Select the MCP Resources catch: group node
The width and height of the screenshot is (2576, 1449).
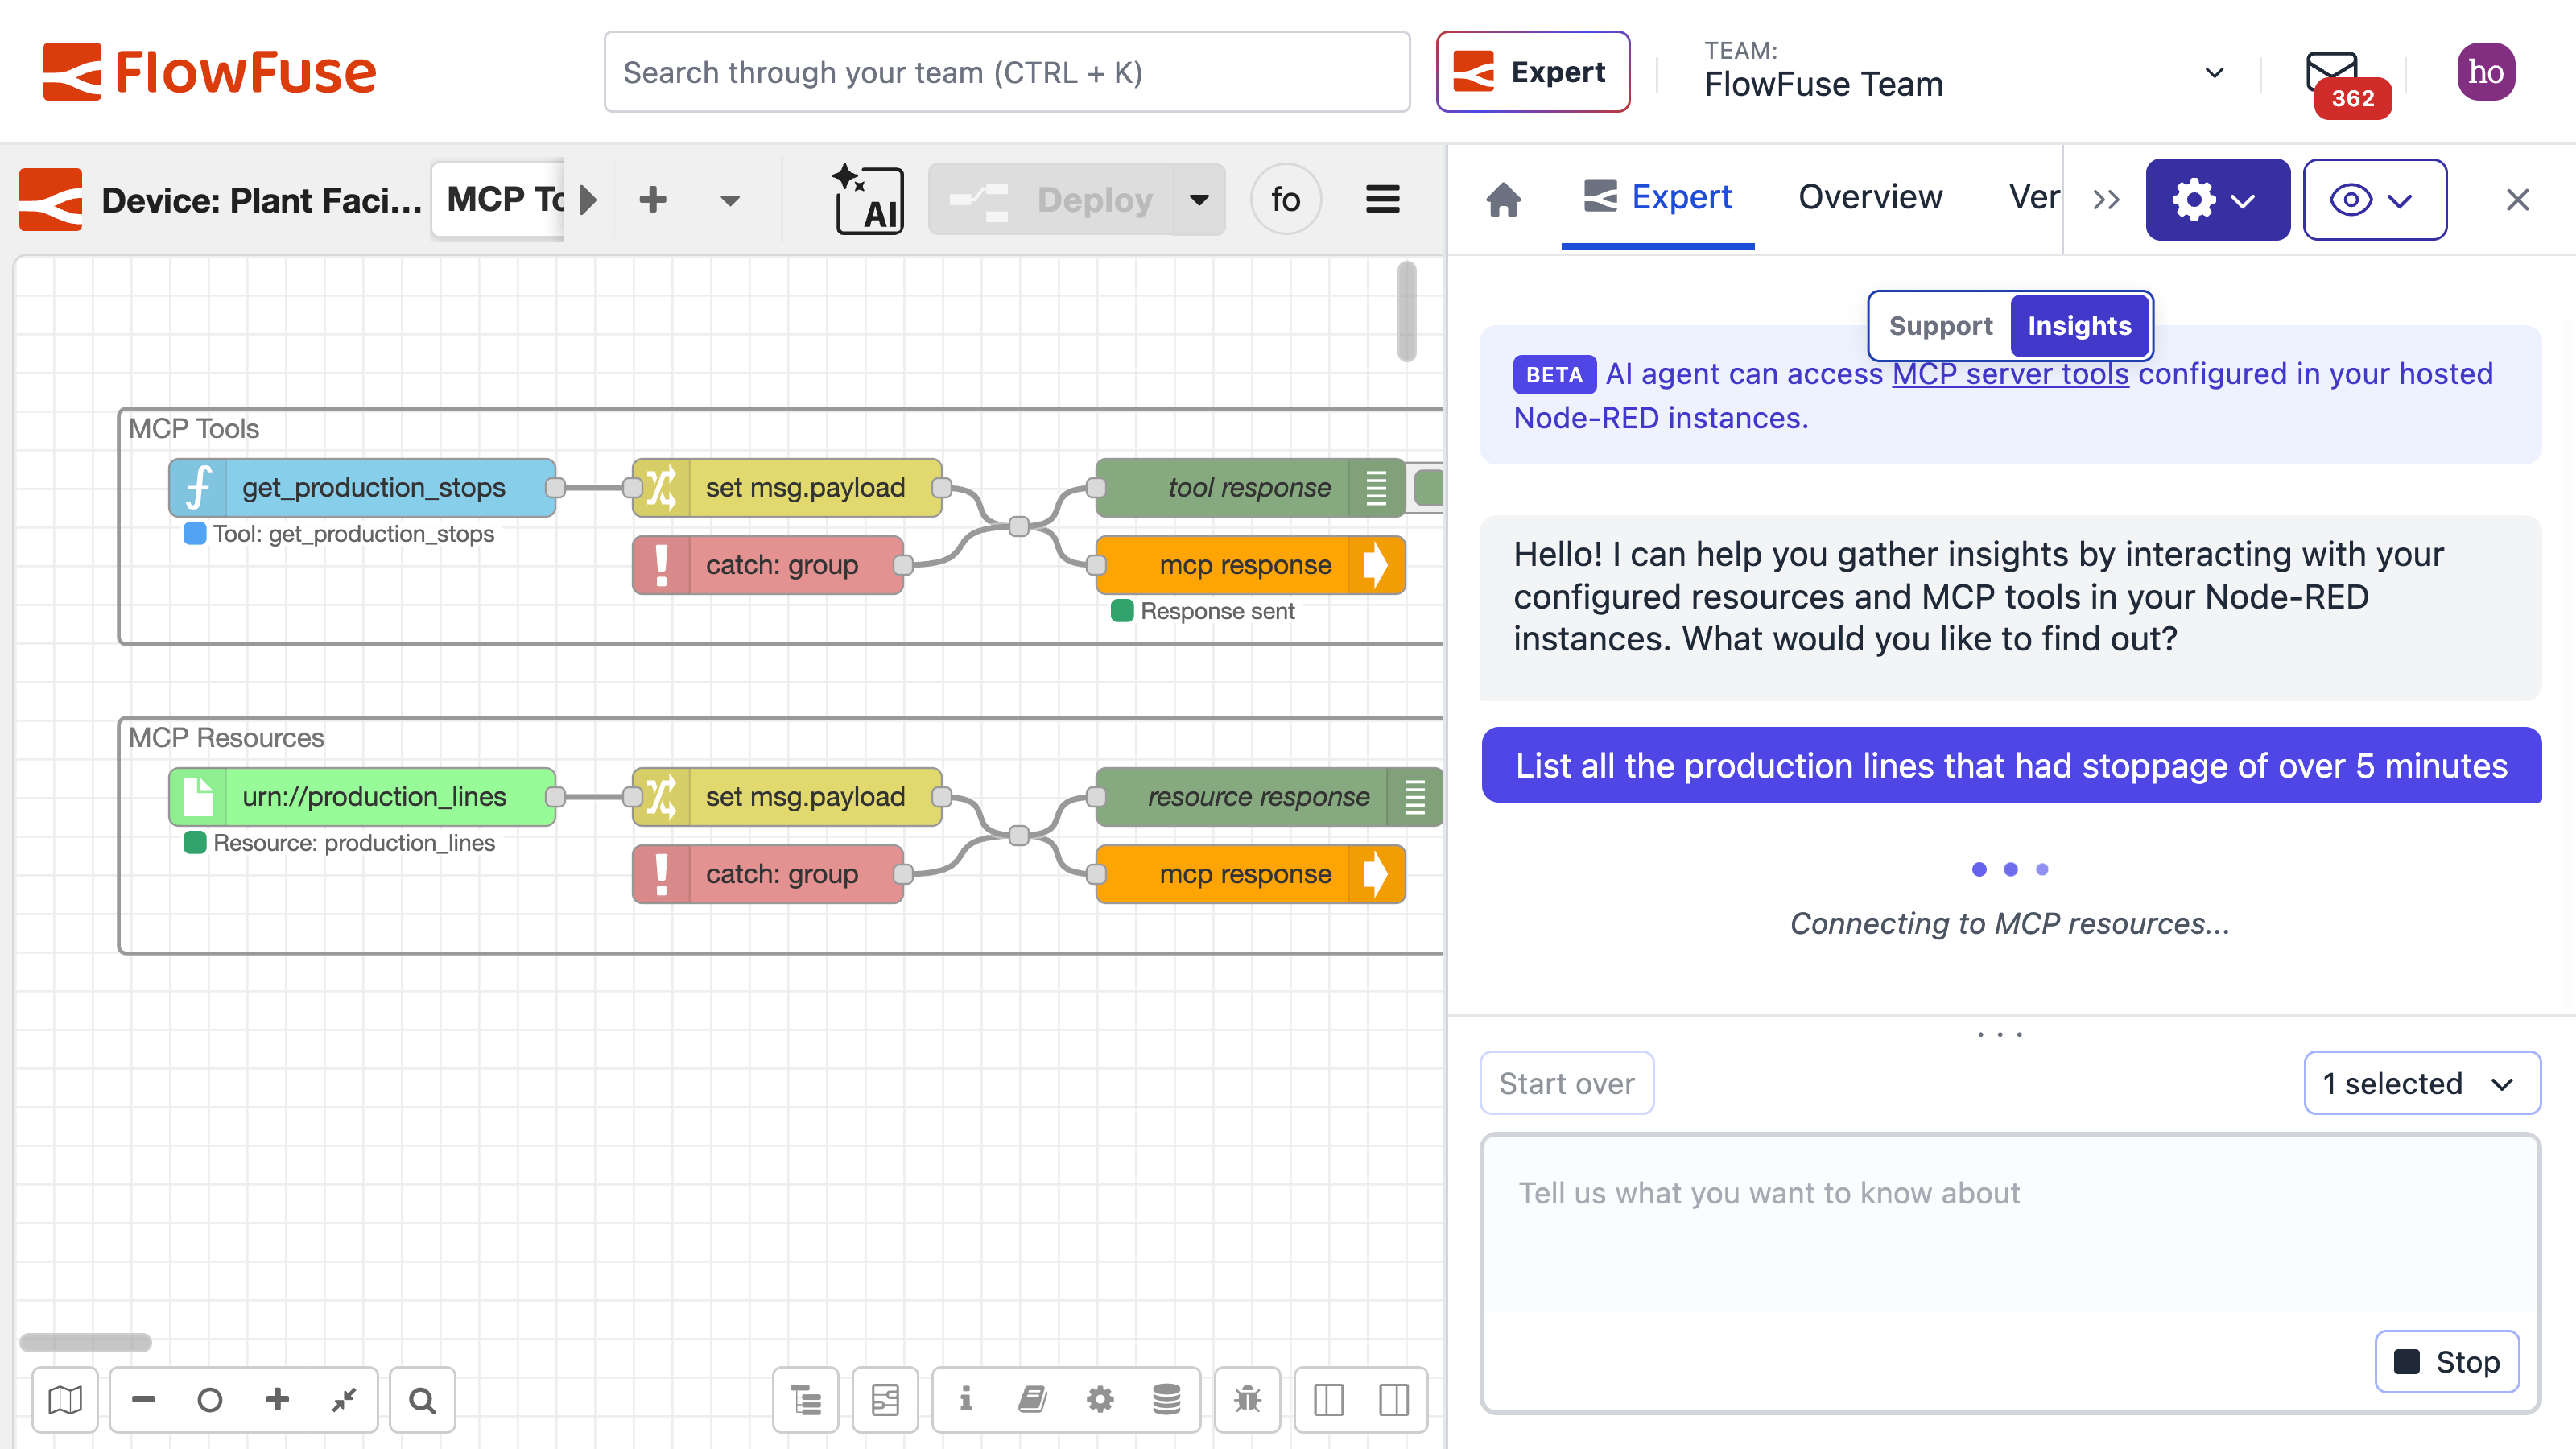[768, 874]
